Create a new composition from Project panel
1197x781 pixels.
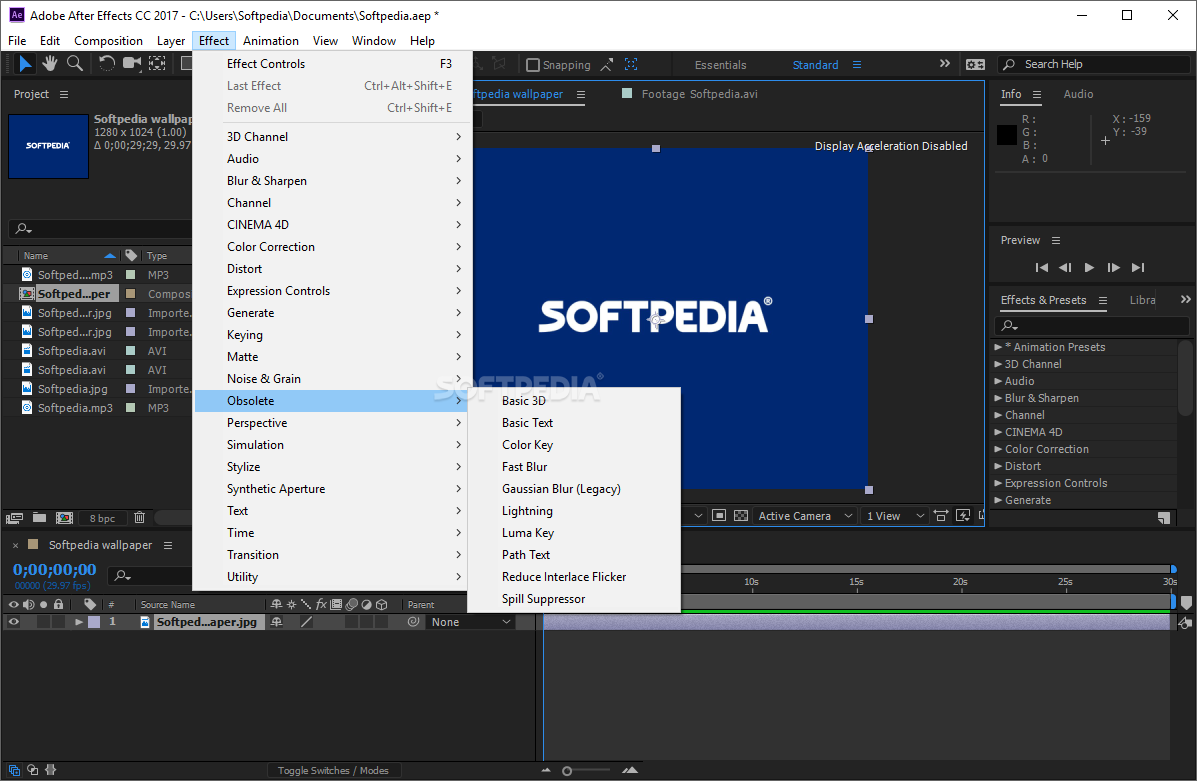65,518
